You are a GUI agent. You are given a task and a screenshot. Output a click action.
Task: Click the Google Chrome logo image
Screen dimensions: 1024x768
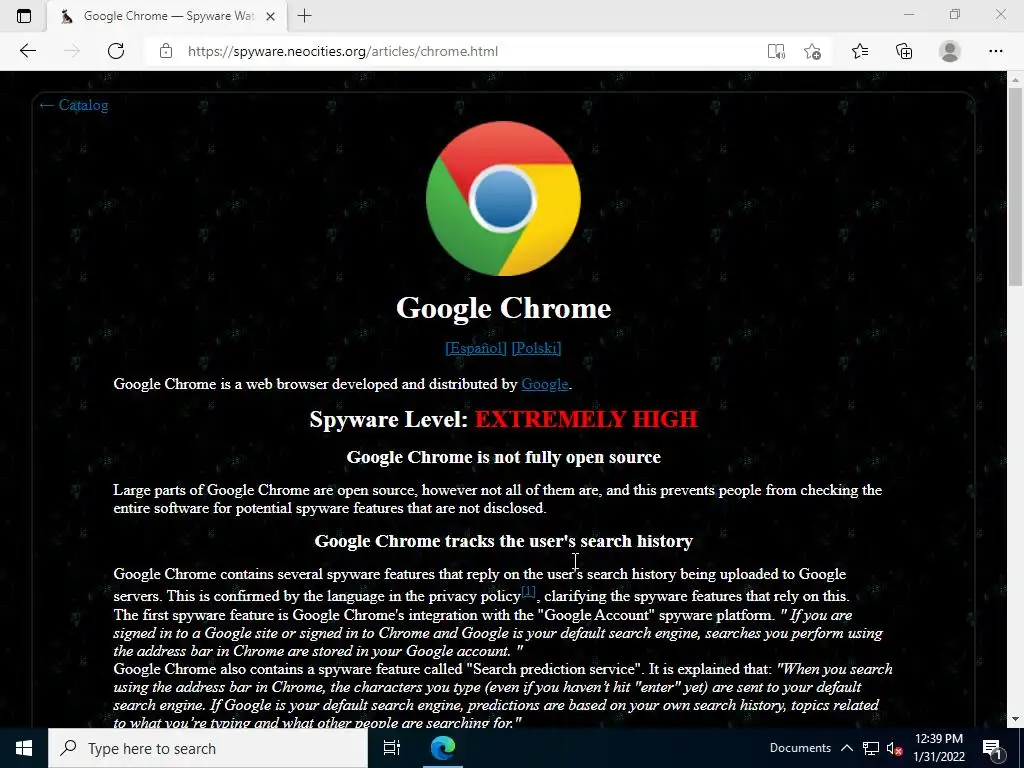(x=503, y=199)
